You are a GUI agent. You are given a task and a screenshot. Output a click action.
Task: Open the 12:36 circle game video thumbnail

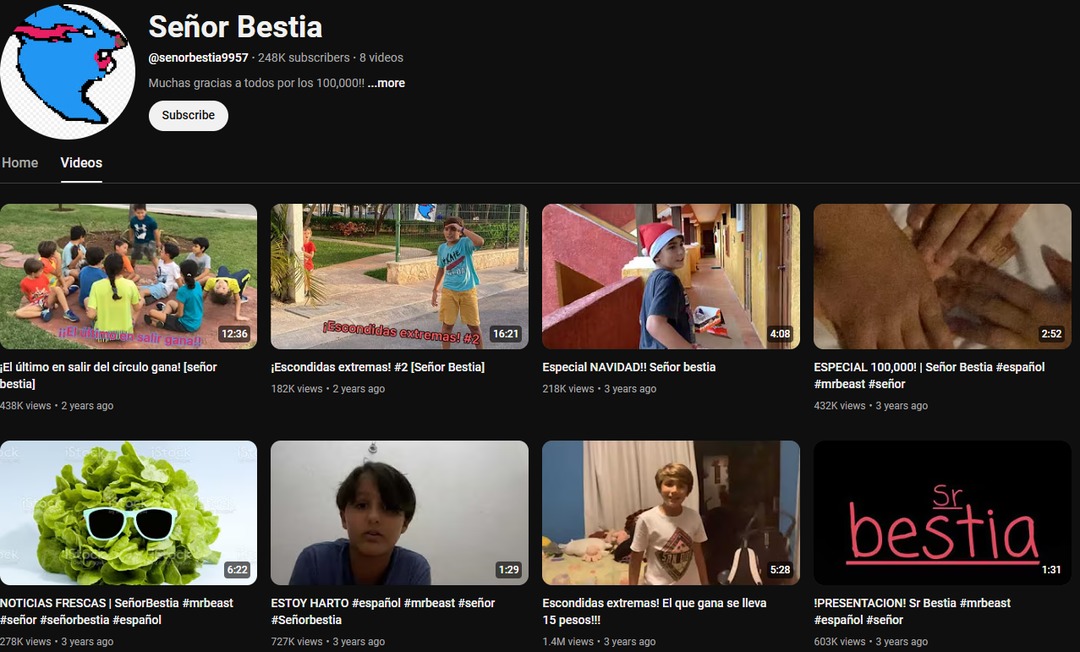pos(128,276)
